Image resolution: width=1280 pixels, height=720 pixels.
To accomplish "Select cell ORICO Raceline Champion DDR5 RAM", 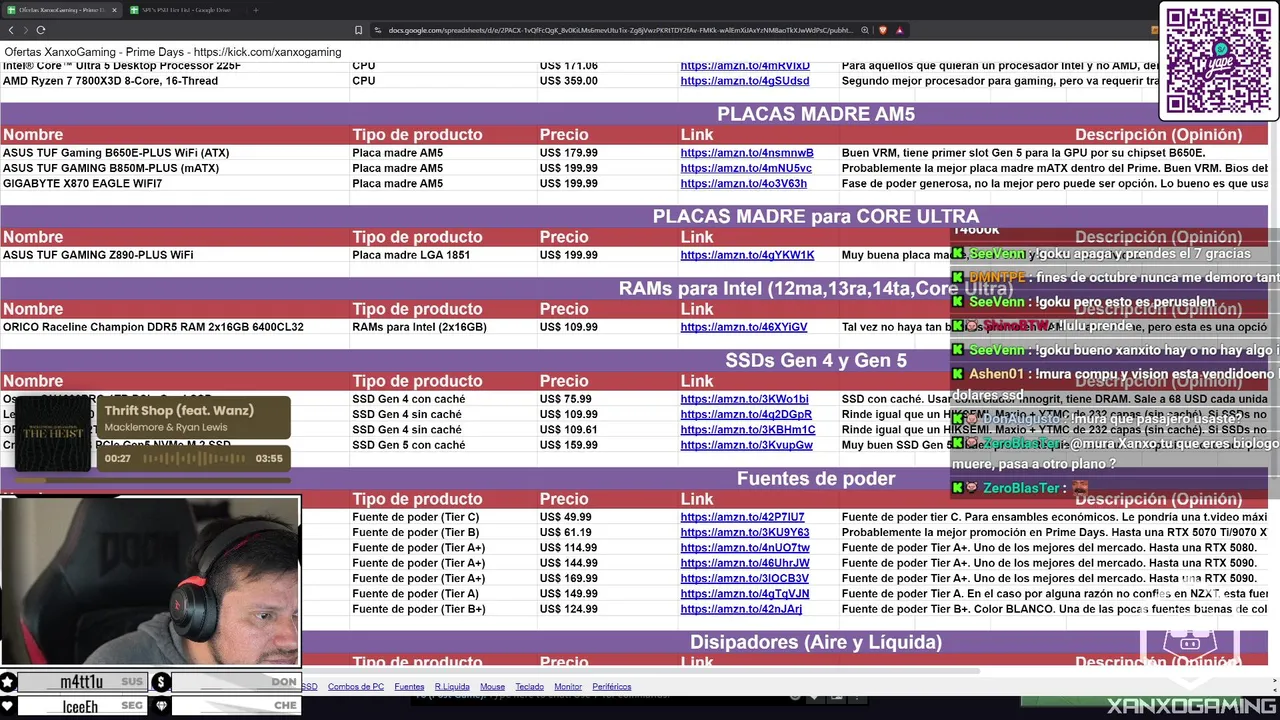I will (175, 327).
